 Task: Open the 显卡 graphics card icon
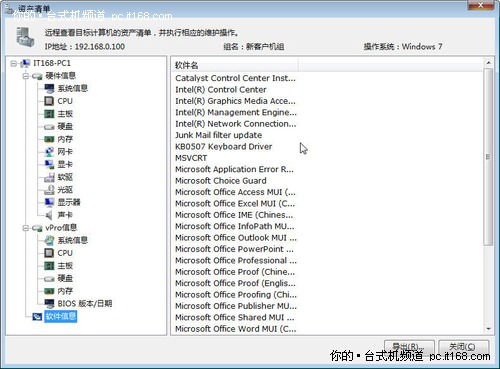49,165
